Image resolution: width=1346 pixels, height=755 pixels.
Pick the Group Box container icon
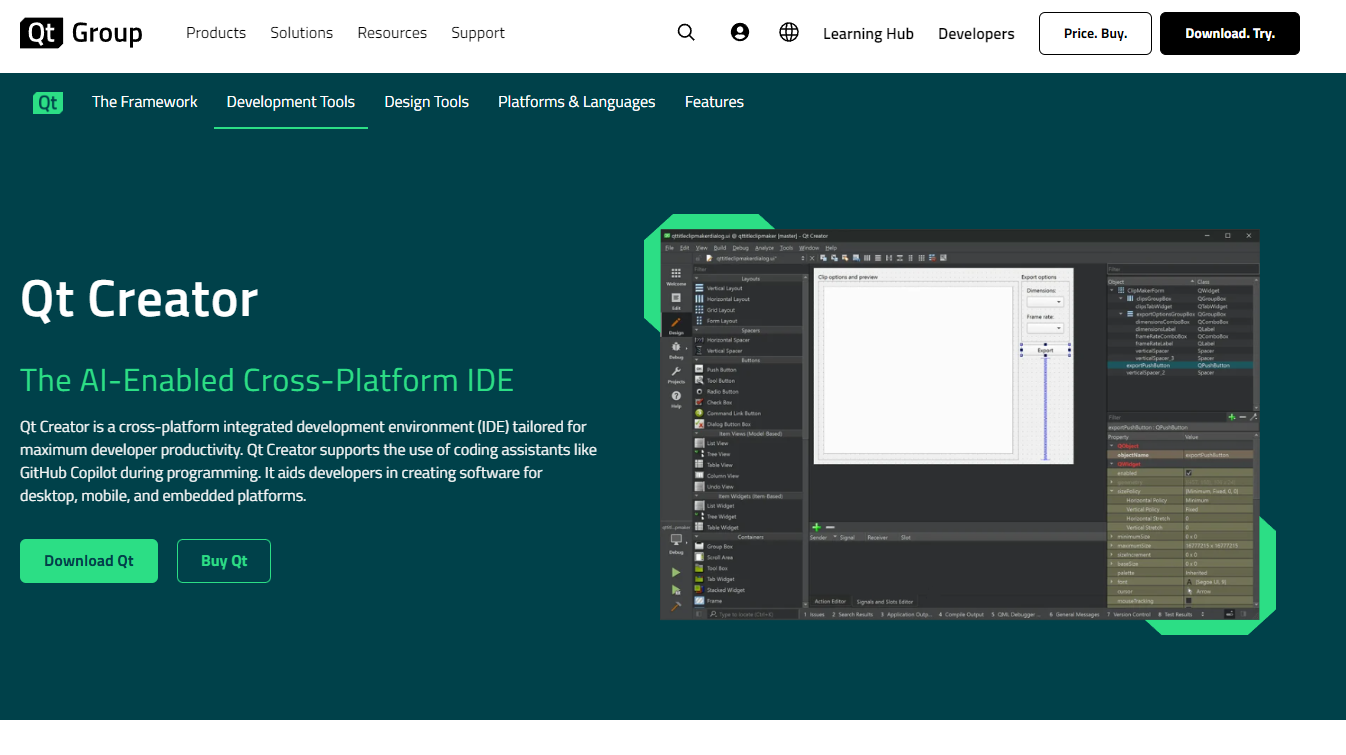(x=700, y=547)
